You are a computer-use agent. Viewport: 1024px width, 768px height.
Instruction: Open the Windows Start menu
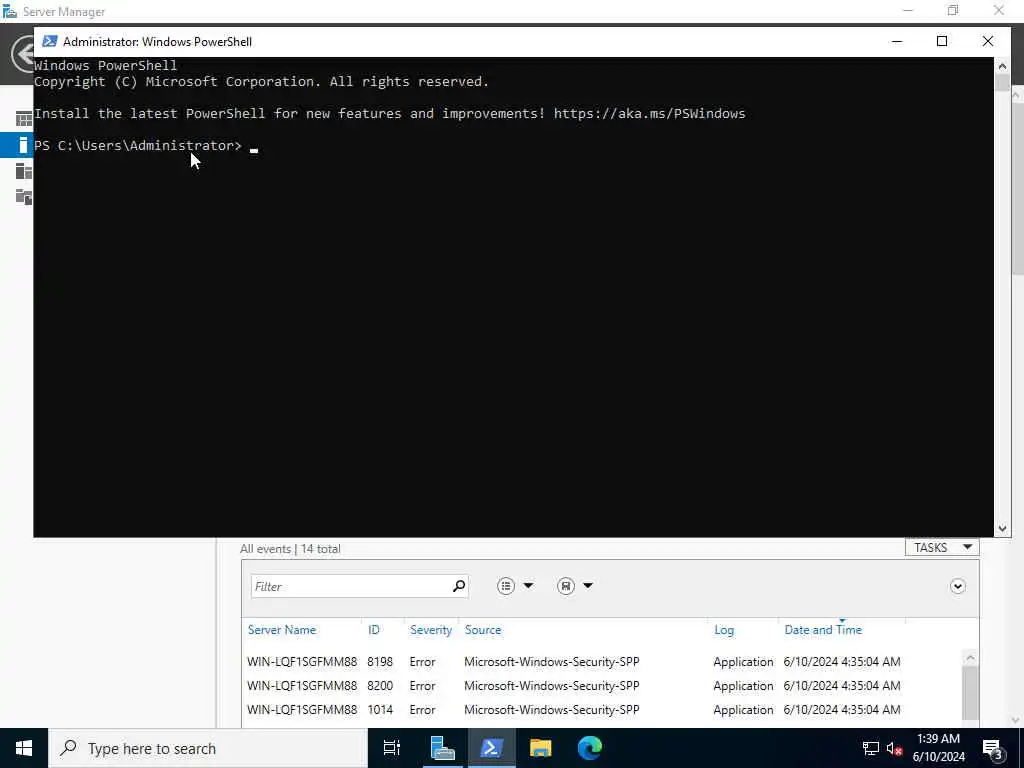[24, 748]
